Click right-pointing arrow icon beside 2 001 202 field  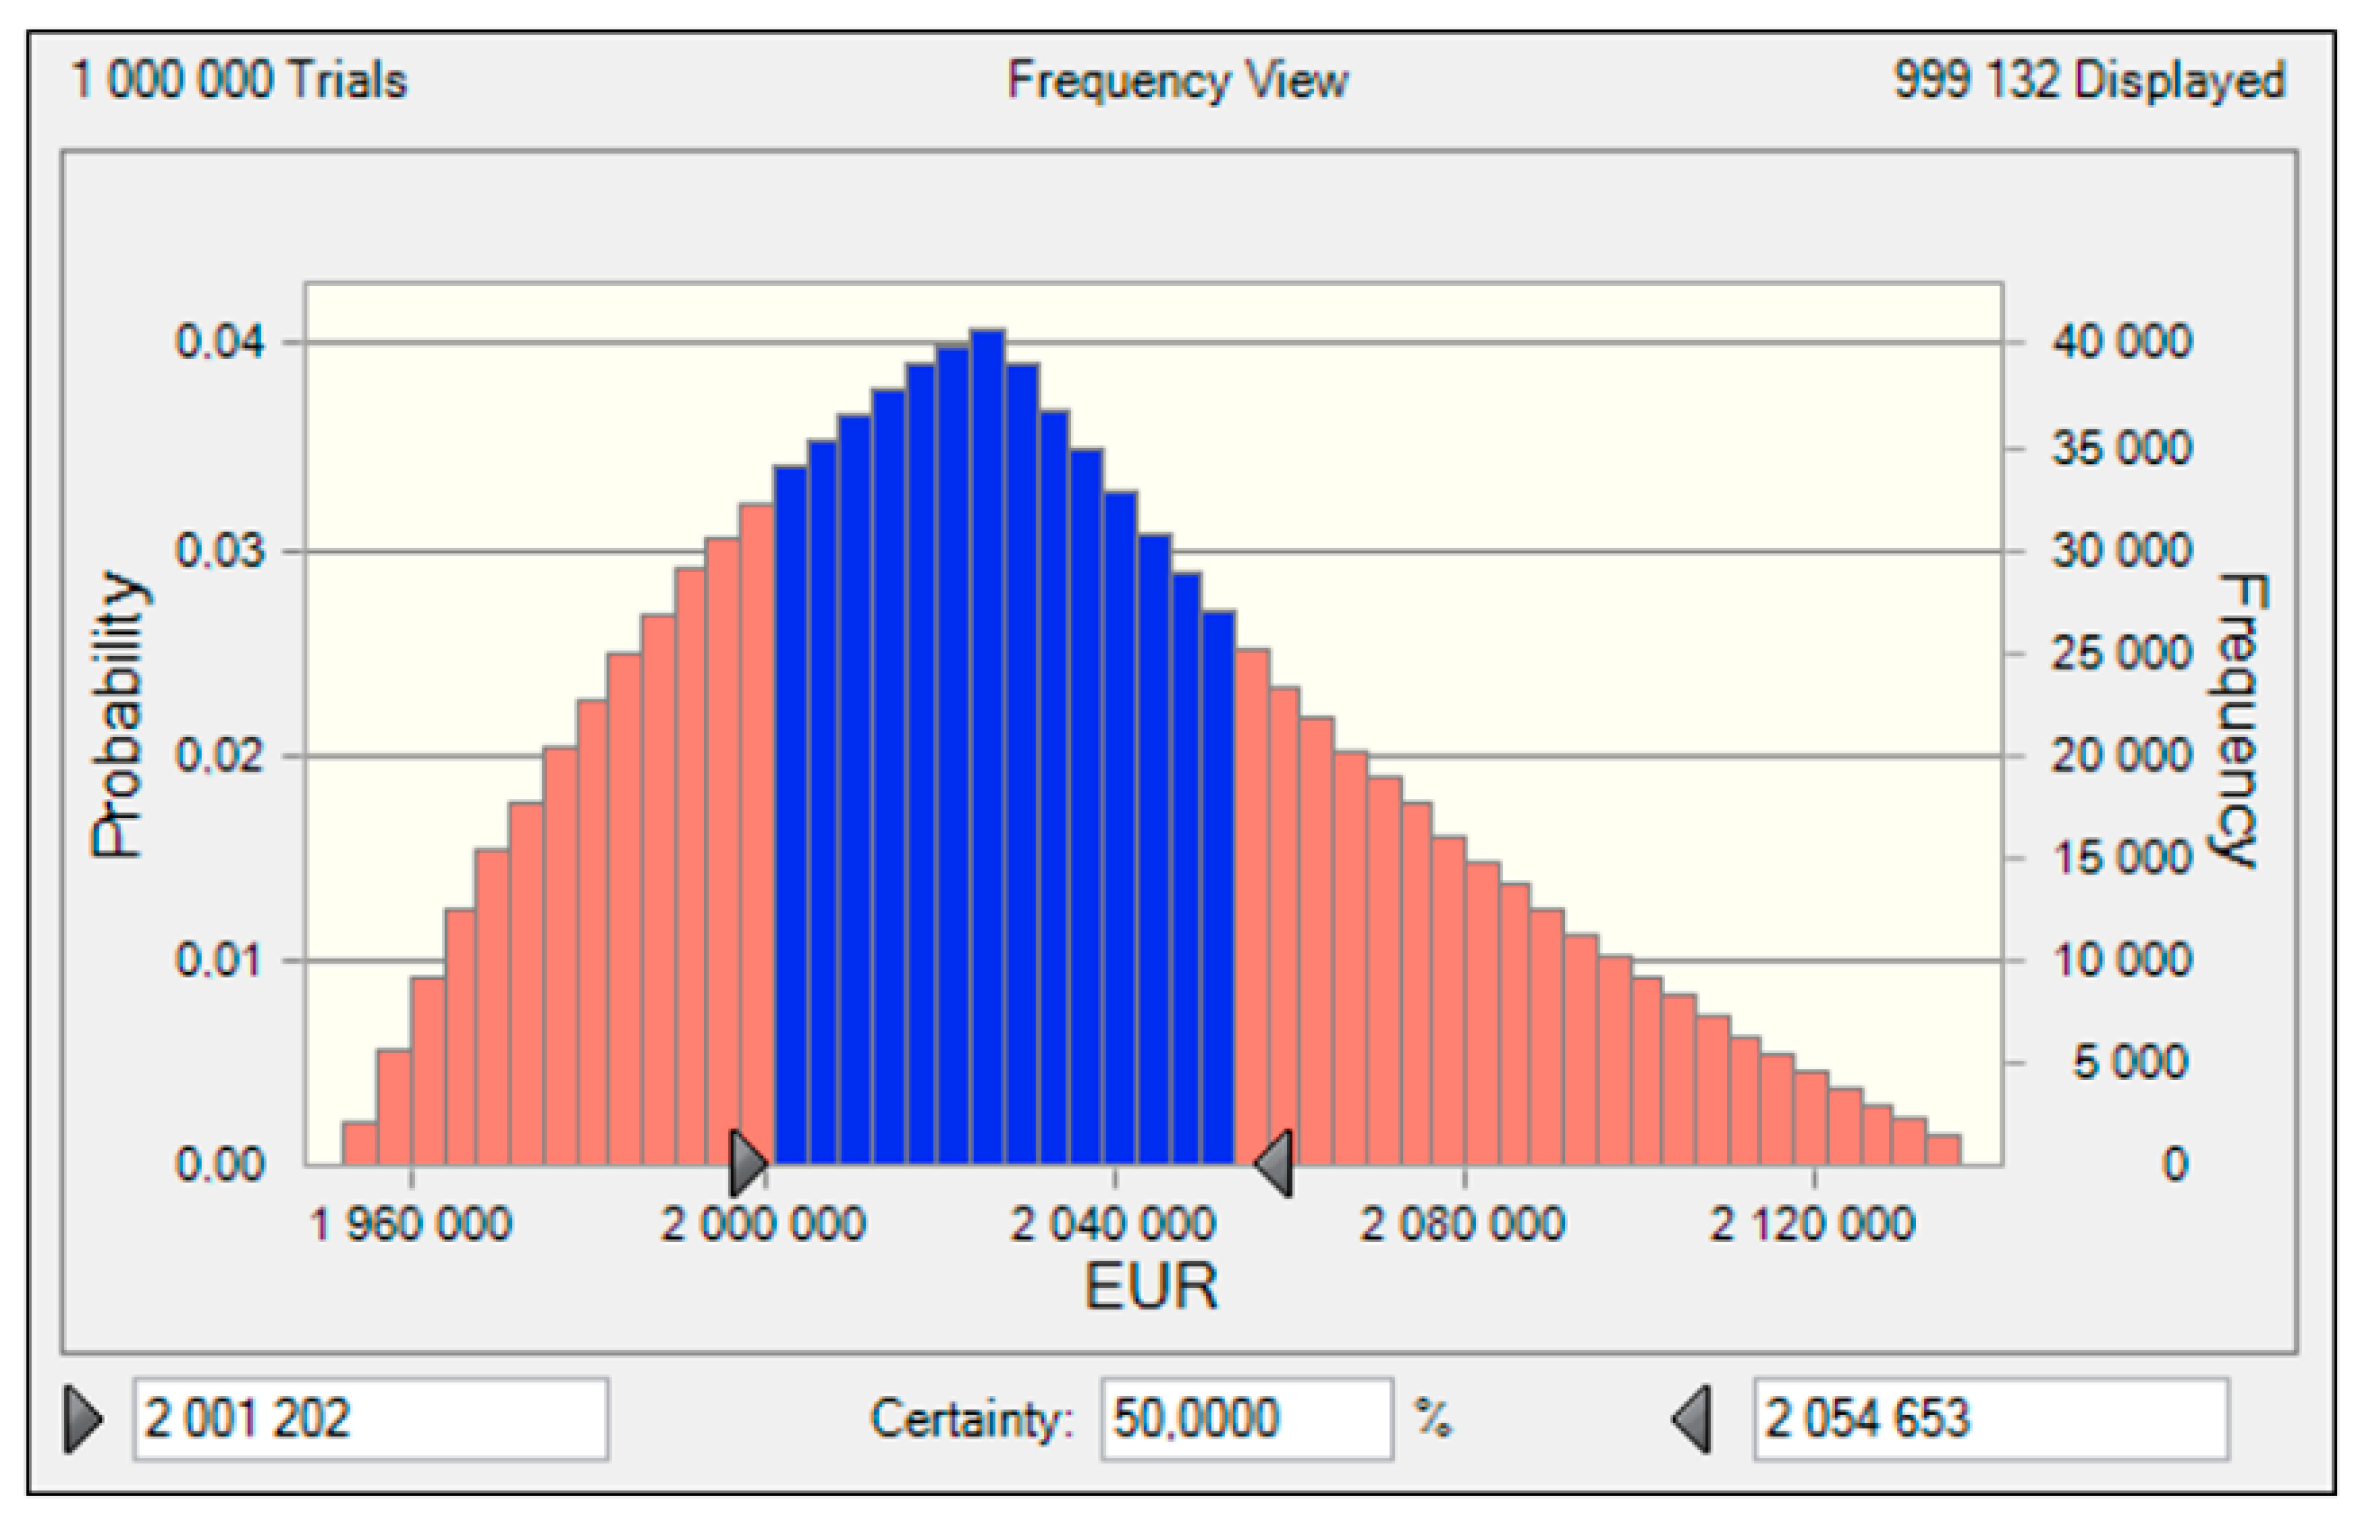pyautogui.click(x=82, y=1418)
